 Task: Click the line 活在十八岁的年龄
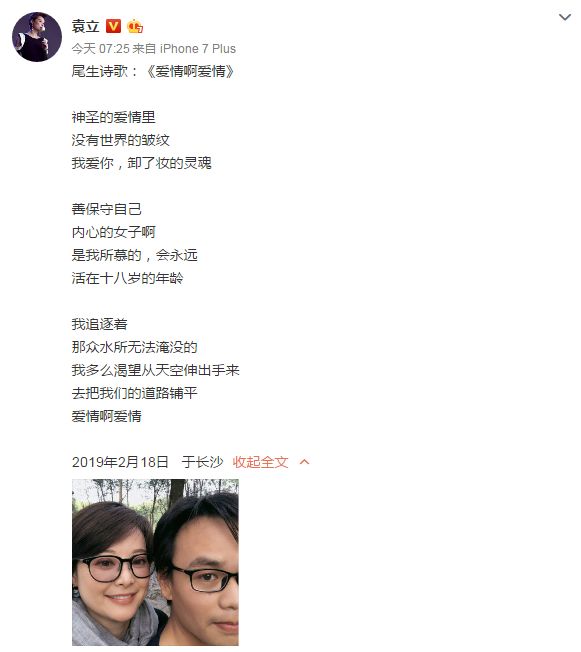127,278
